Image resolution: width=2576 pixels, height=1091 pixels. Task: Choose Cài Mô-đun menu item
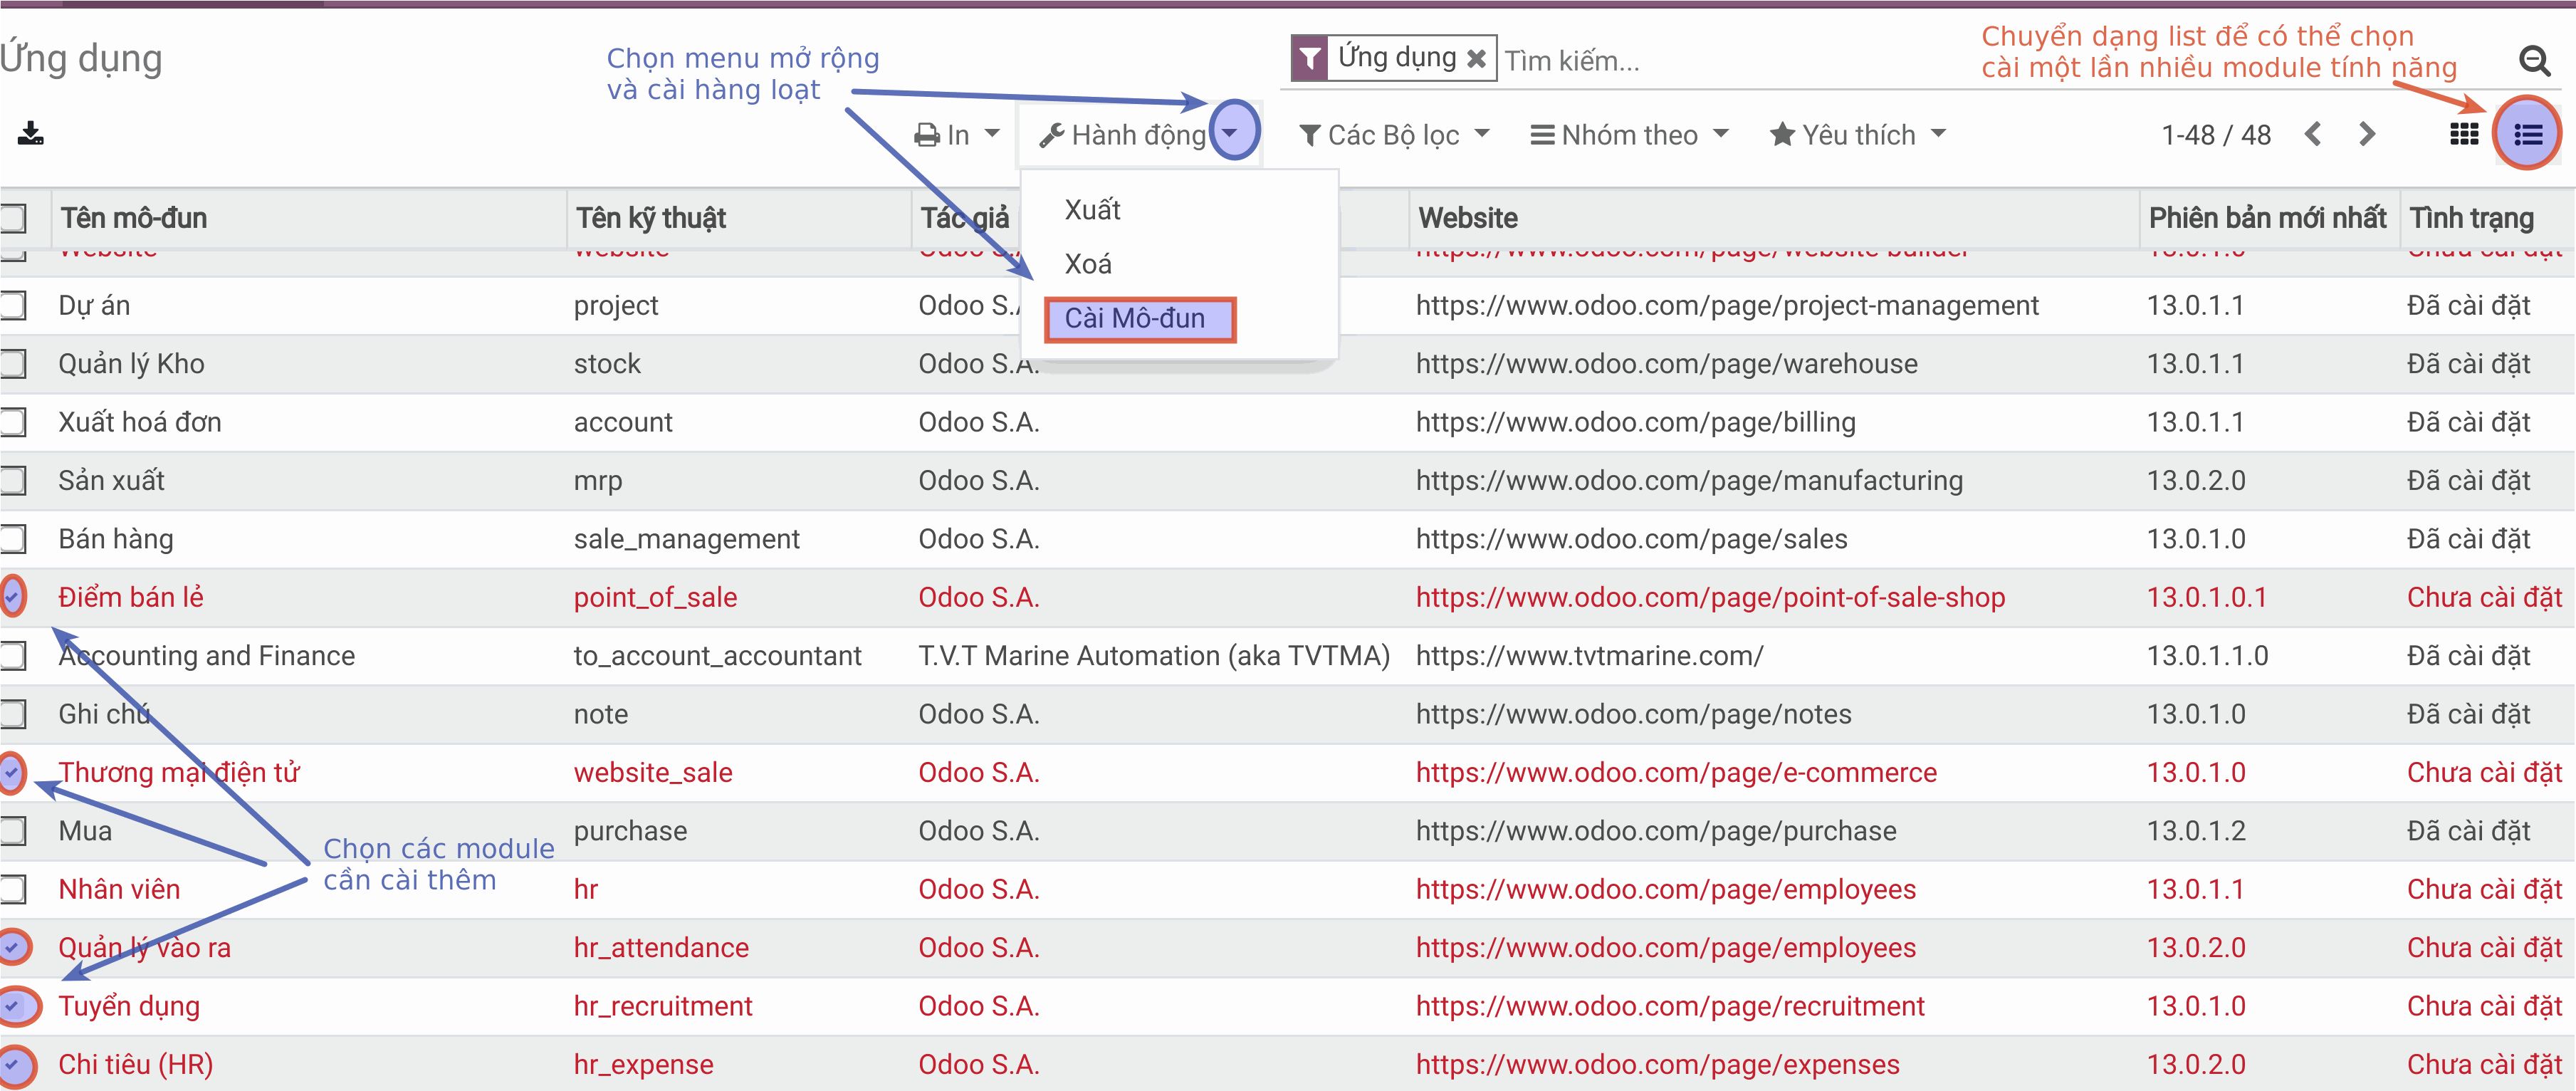(1135, 319)
